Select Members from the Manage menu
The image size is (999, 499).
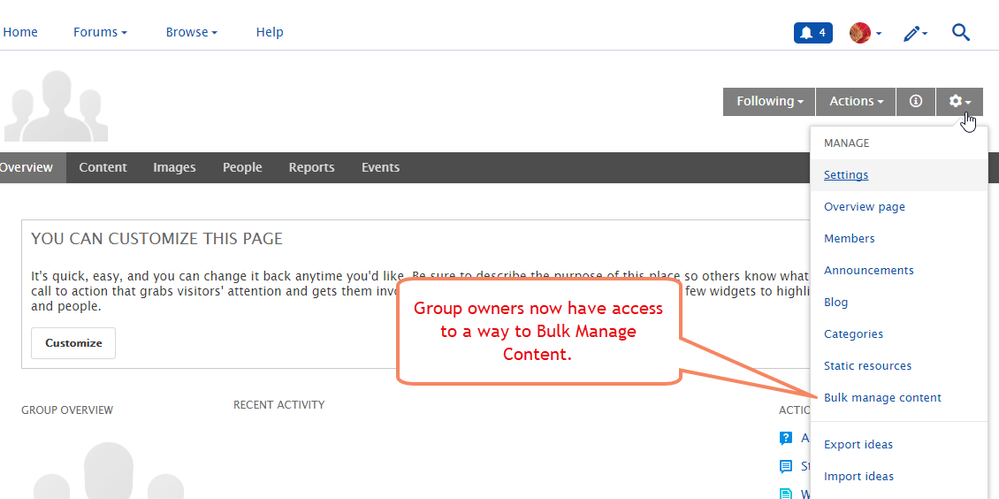click(849, 239)
